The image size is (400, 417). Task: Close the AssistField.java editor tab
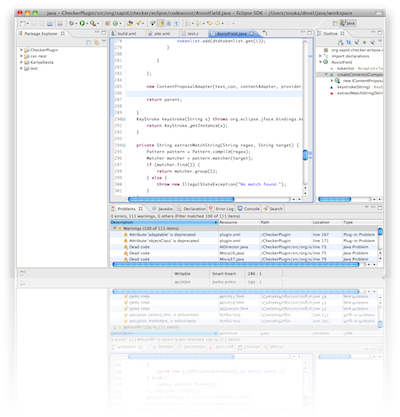coord(252,34)
